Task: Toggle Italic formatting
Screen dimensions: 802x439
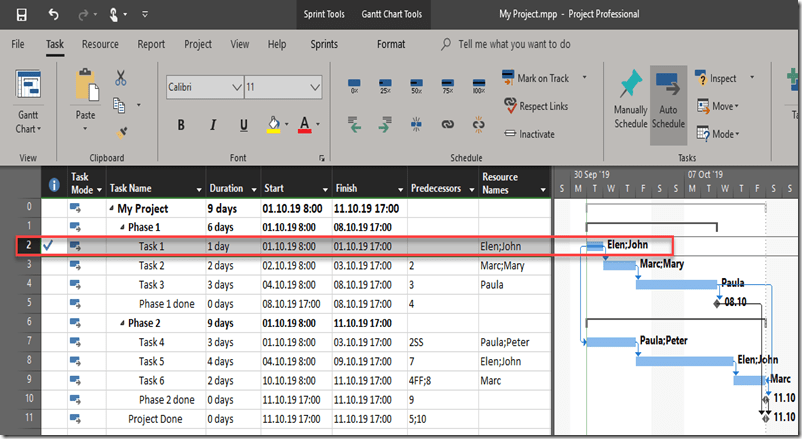Action: 213,125
